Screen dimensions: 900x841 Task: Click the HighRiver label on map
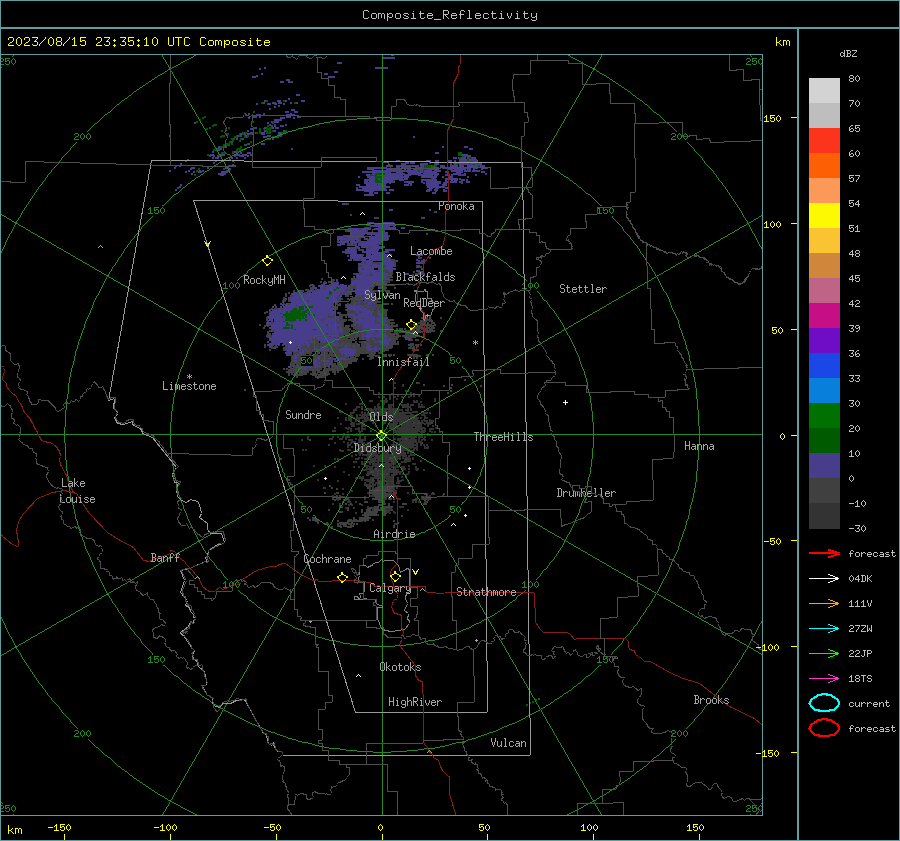(415, 702)
